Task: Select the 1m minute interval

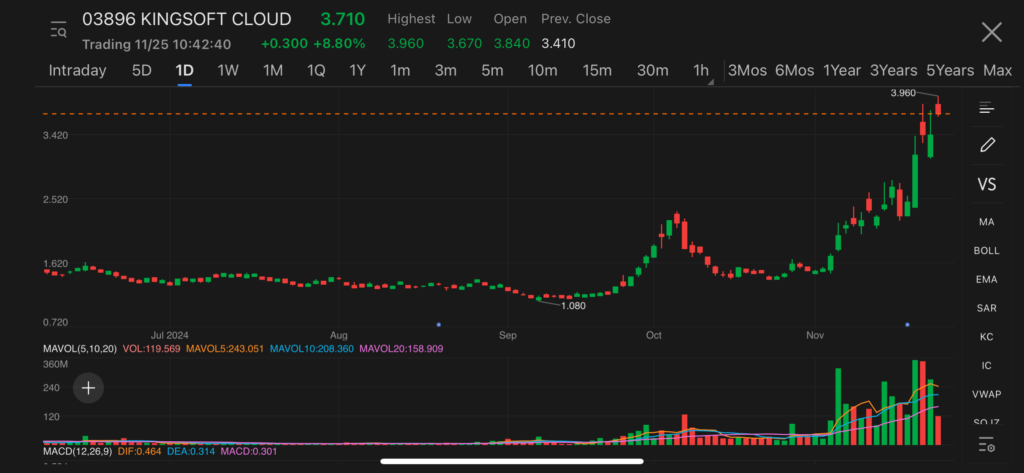Action: point(400,71)
